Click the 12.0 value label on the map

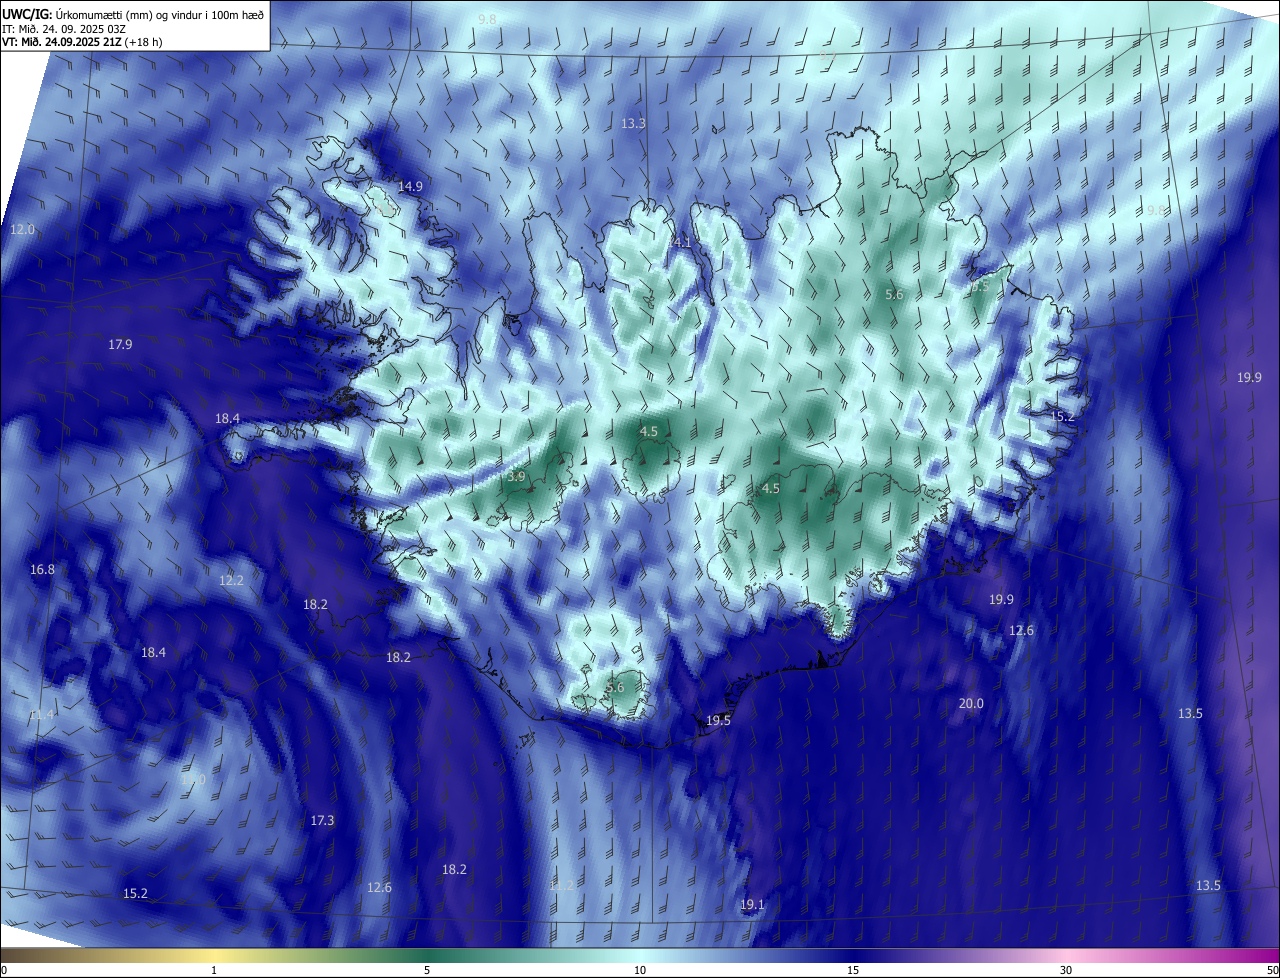coord(22,230)
